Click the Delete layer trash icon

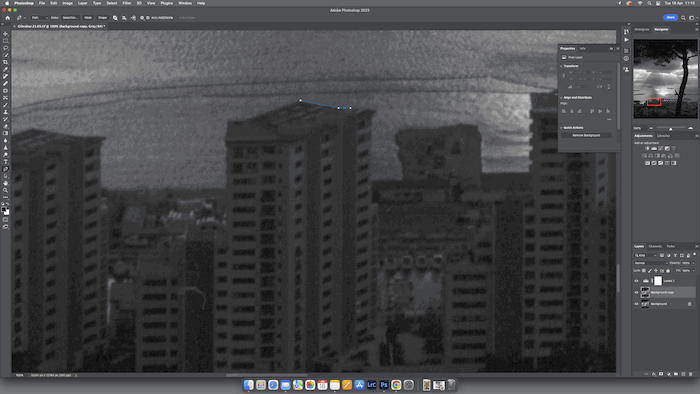click(x=691, y=374)
